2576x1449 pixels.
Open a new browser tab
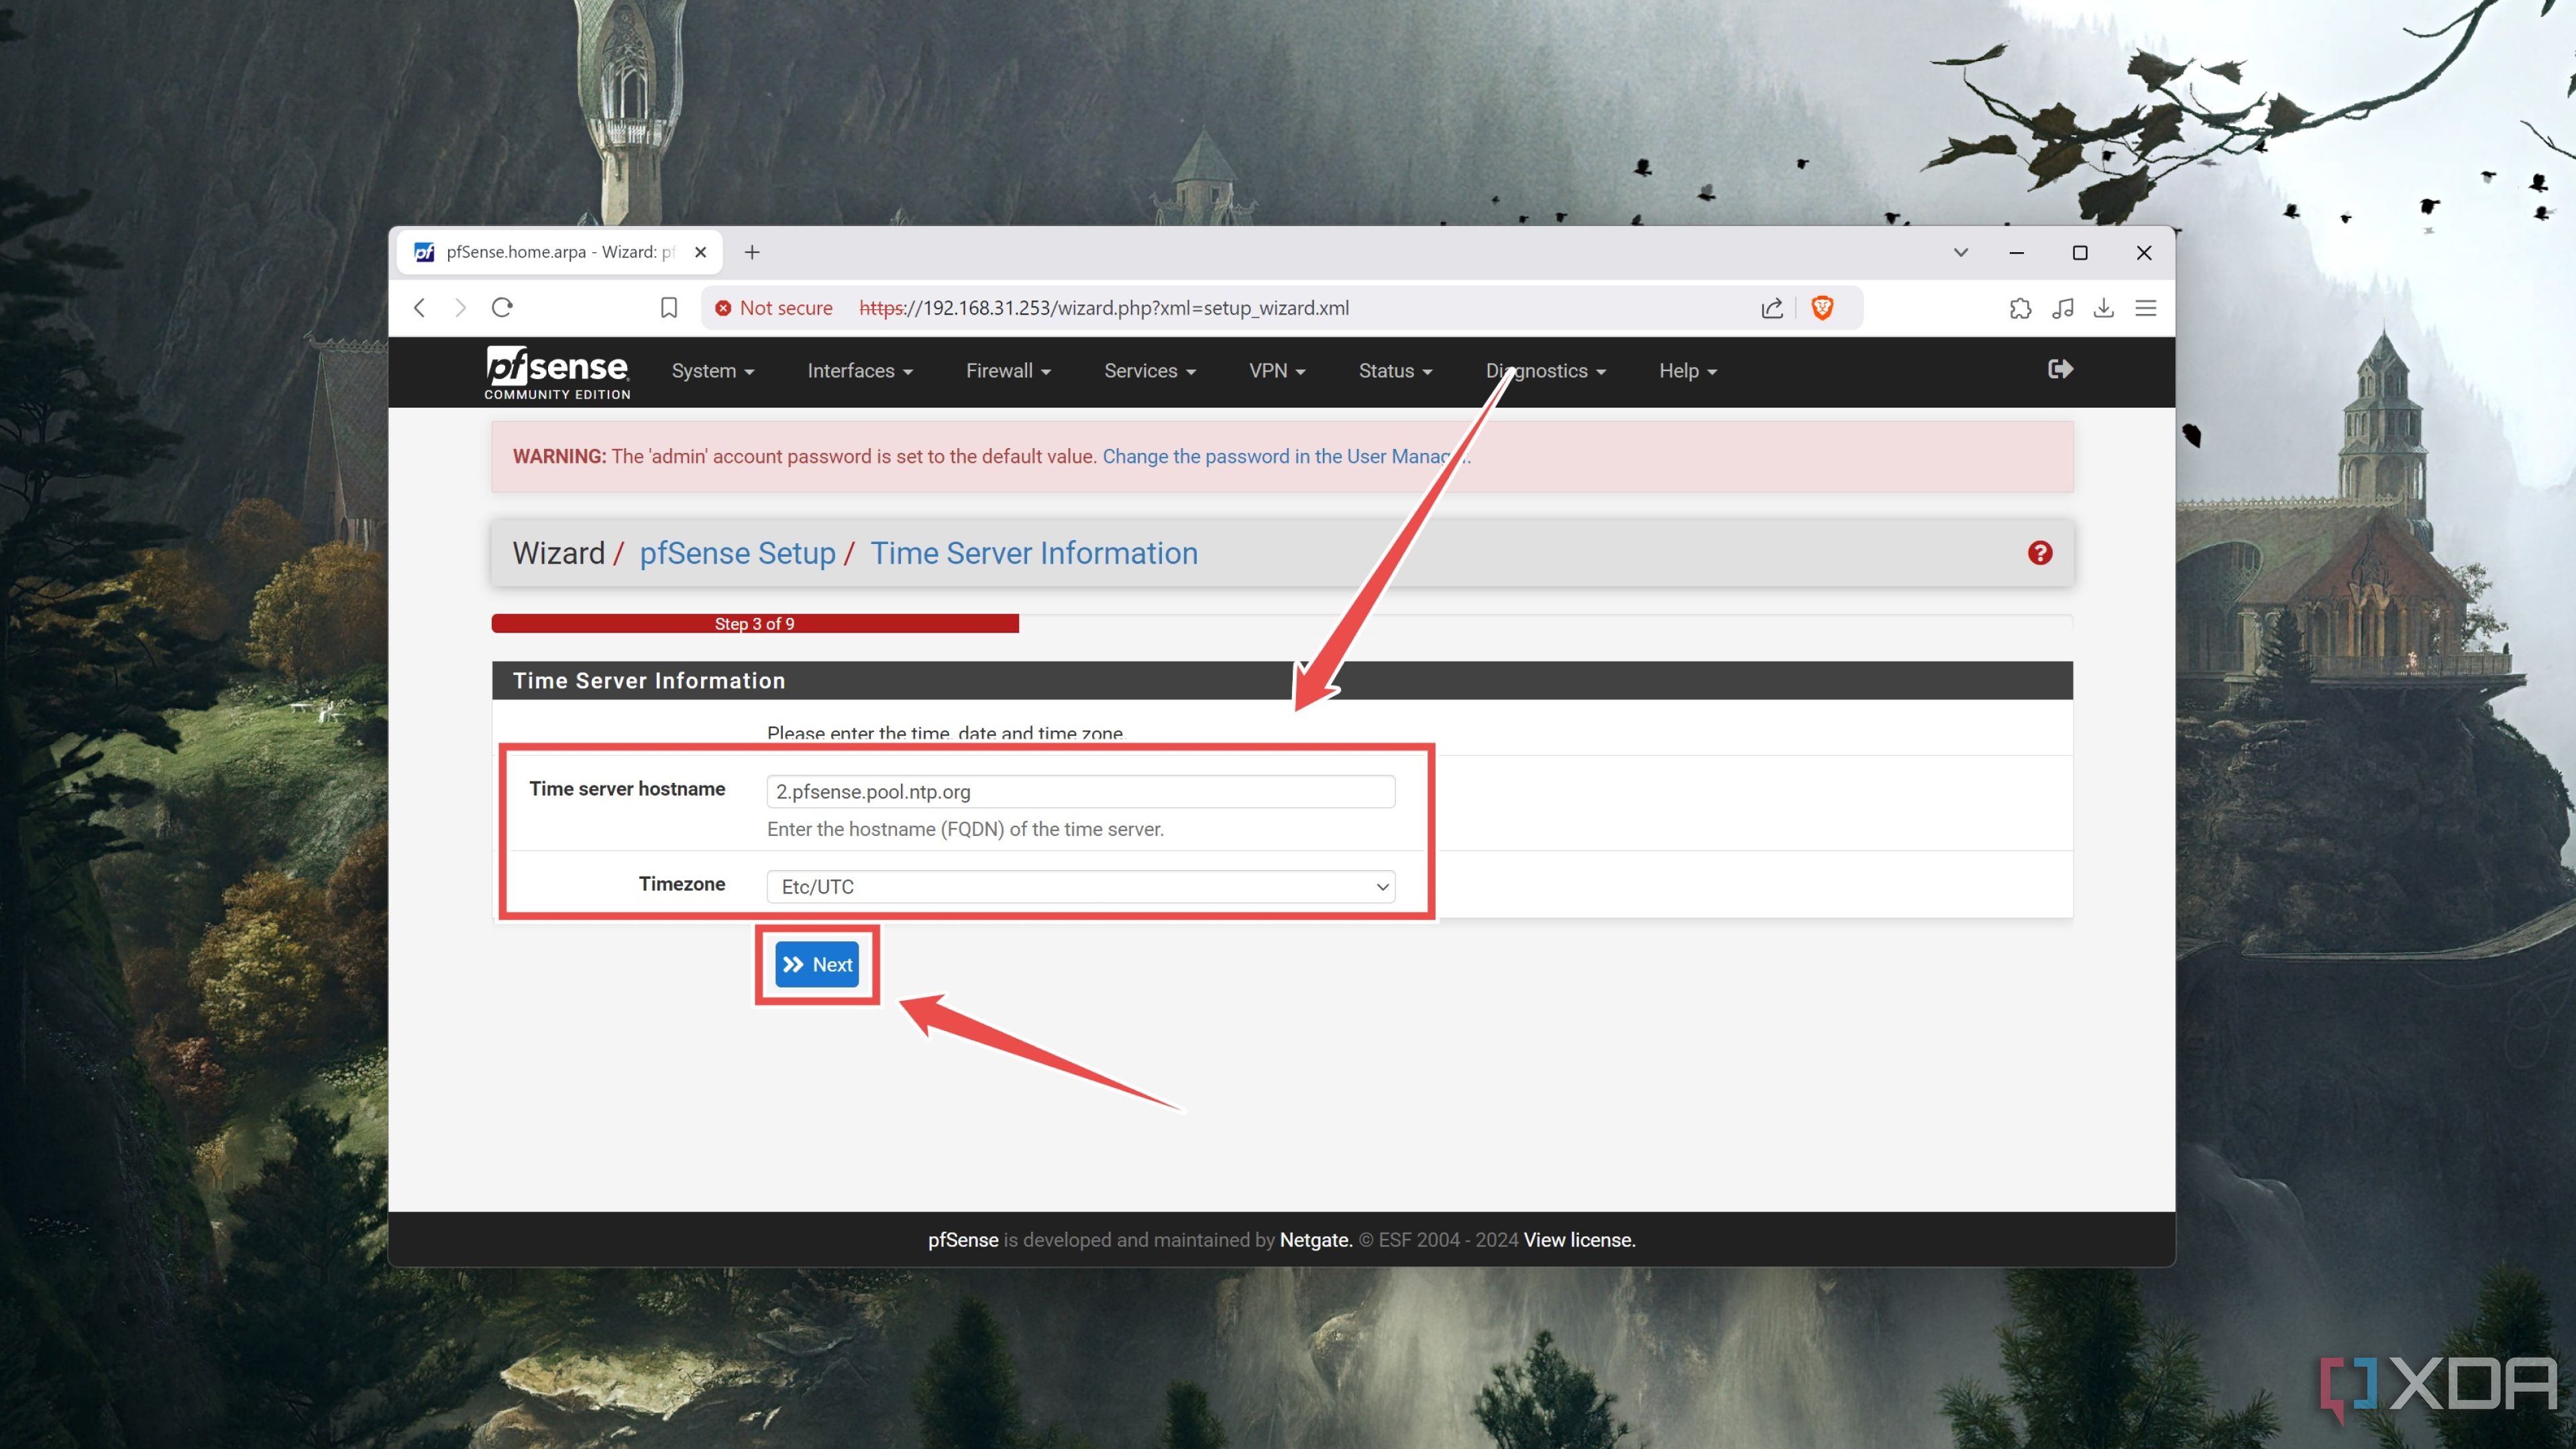pos(752,252)
